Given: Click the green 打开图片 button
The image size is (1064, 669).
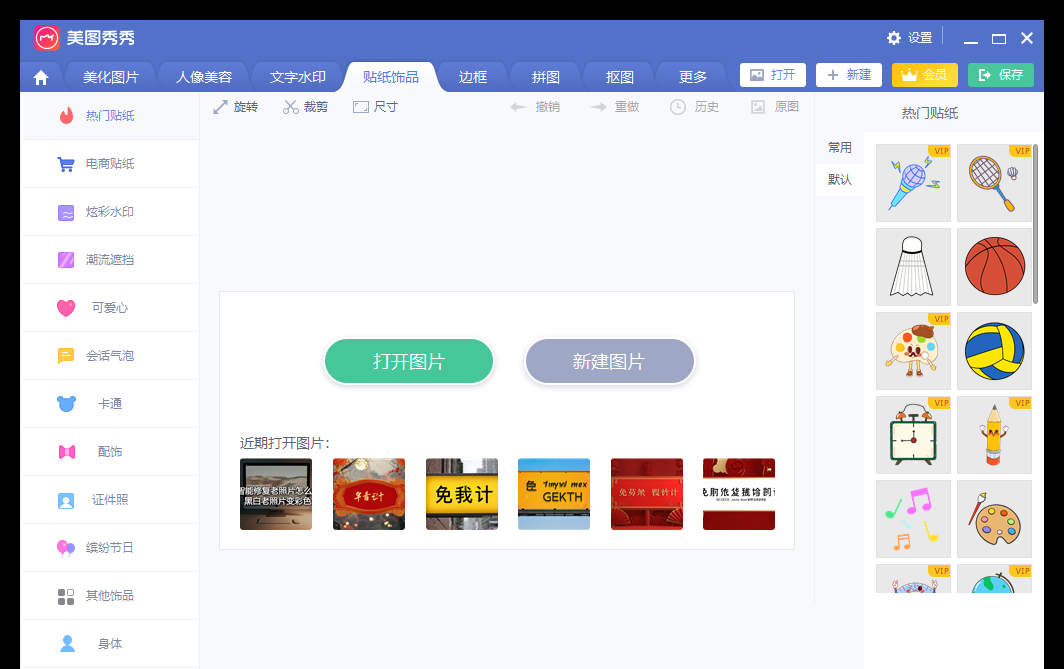Looking at the screenshot, I should pyautogui.click(x=408, y=362).
